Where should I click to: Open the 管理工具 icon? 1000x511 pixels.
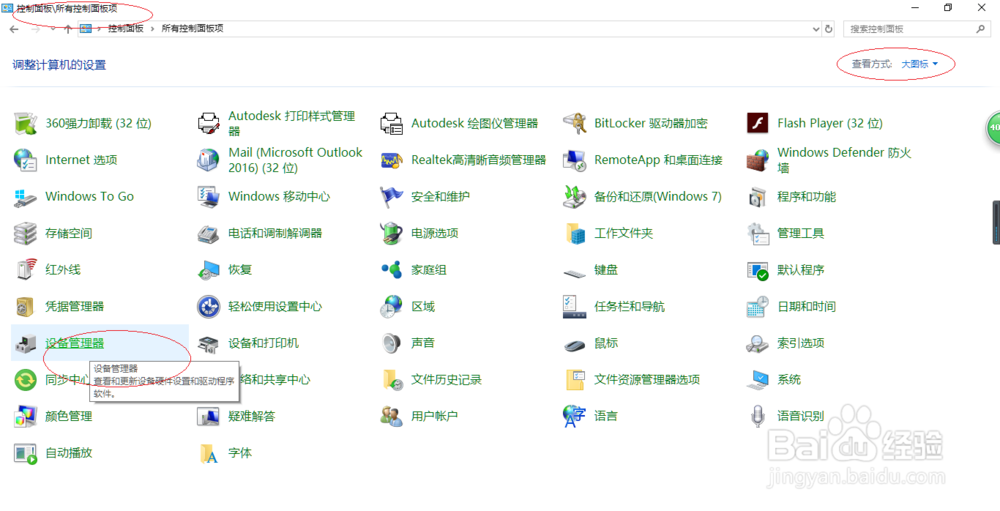[x=757, y=233]
